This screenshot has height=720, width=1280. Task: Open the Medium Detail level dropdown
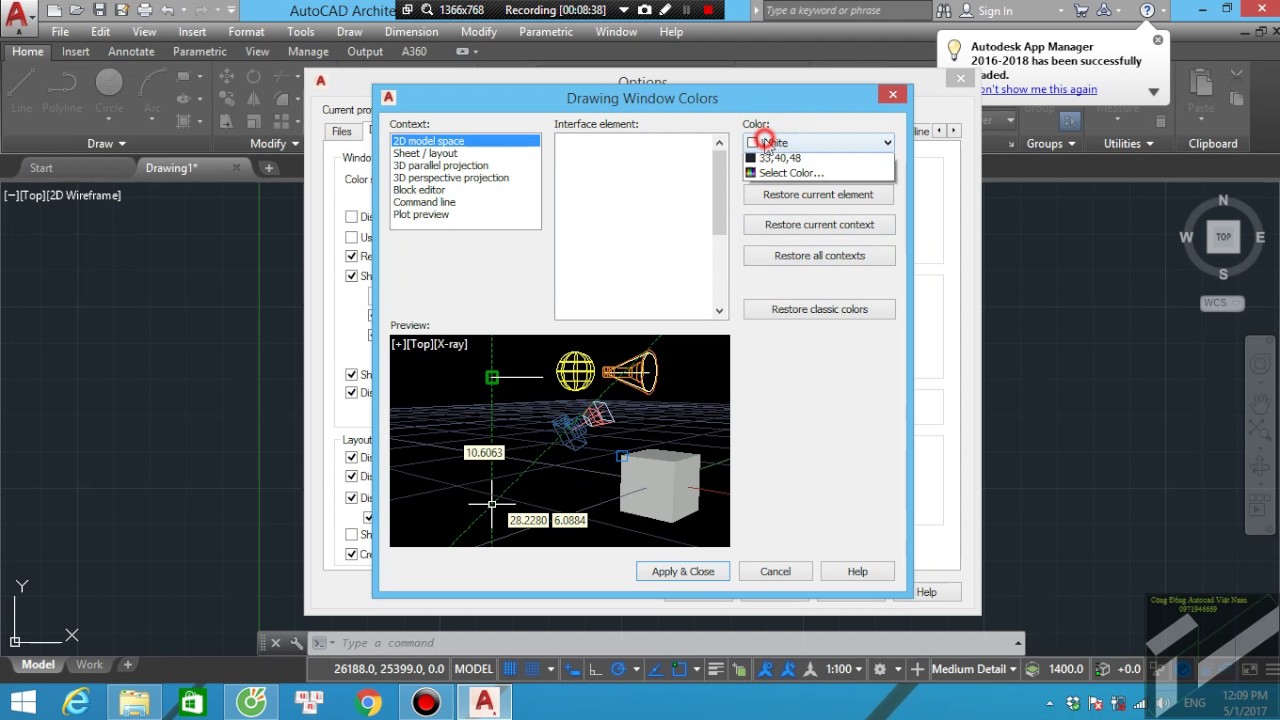pyautogui.click(x=974, y=669)
